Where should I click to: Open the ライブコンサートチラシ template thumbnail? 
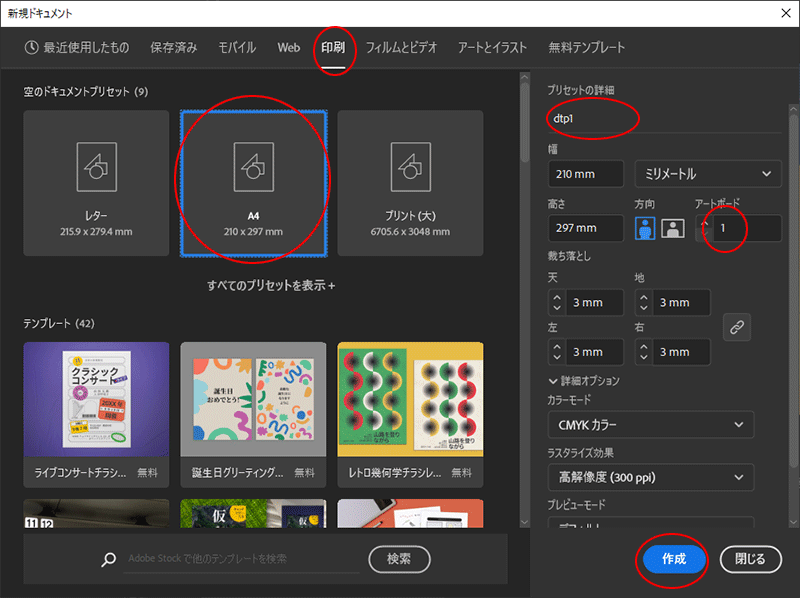pyautogui.click(x=96, y=398)
